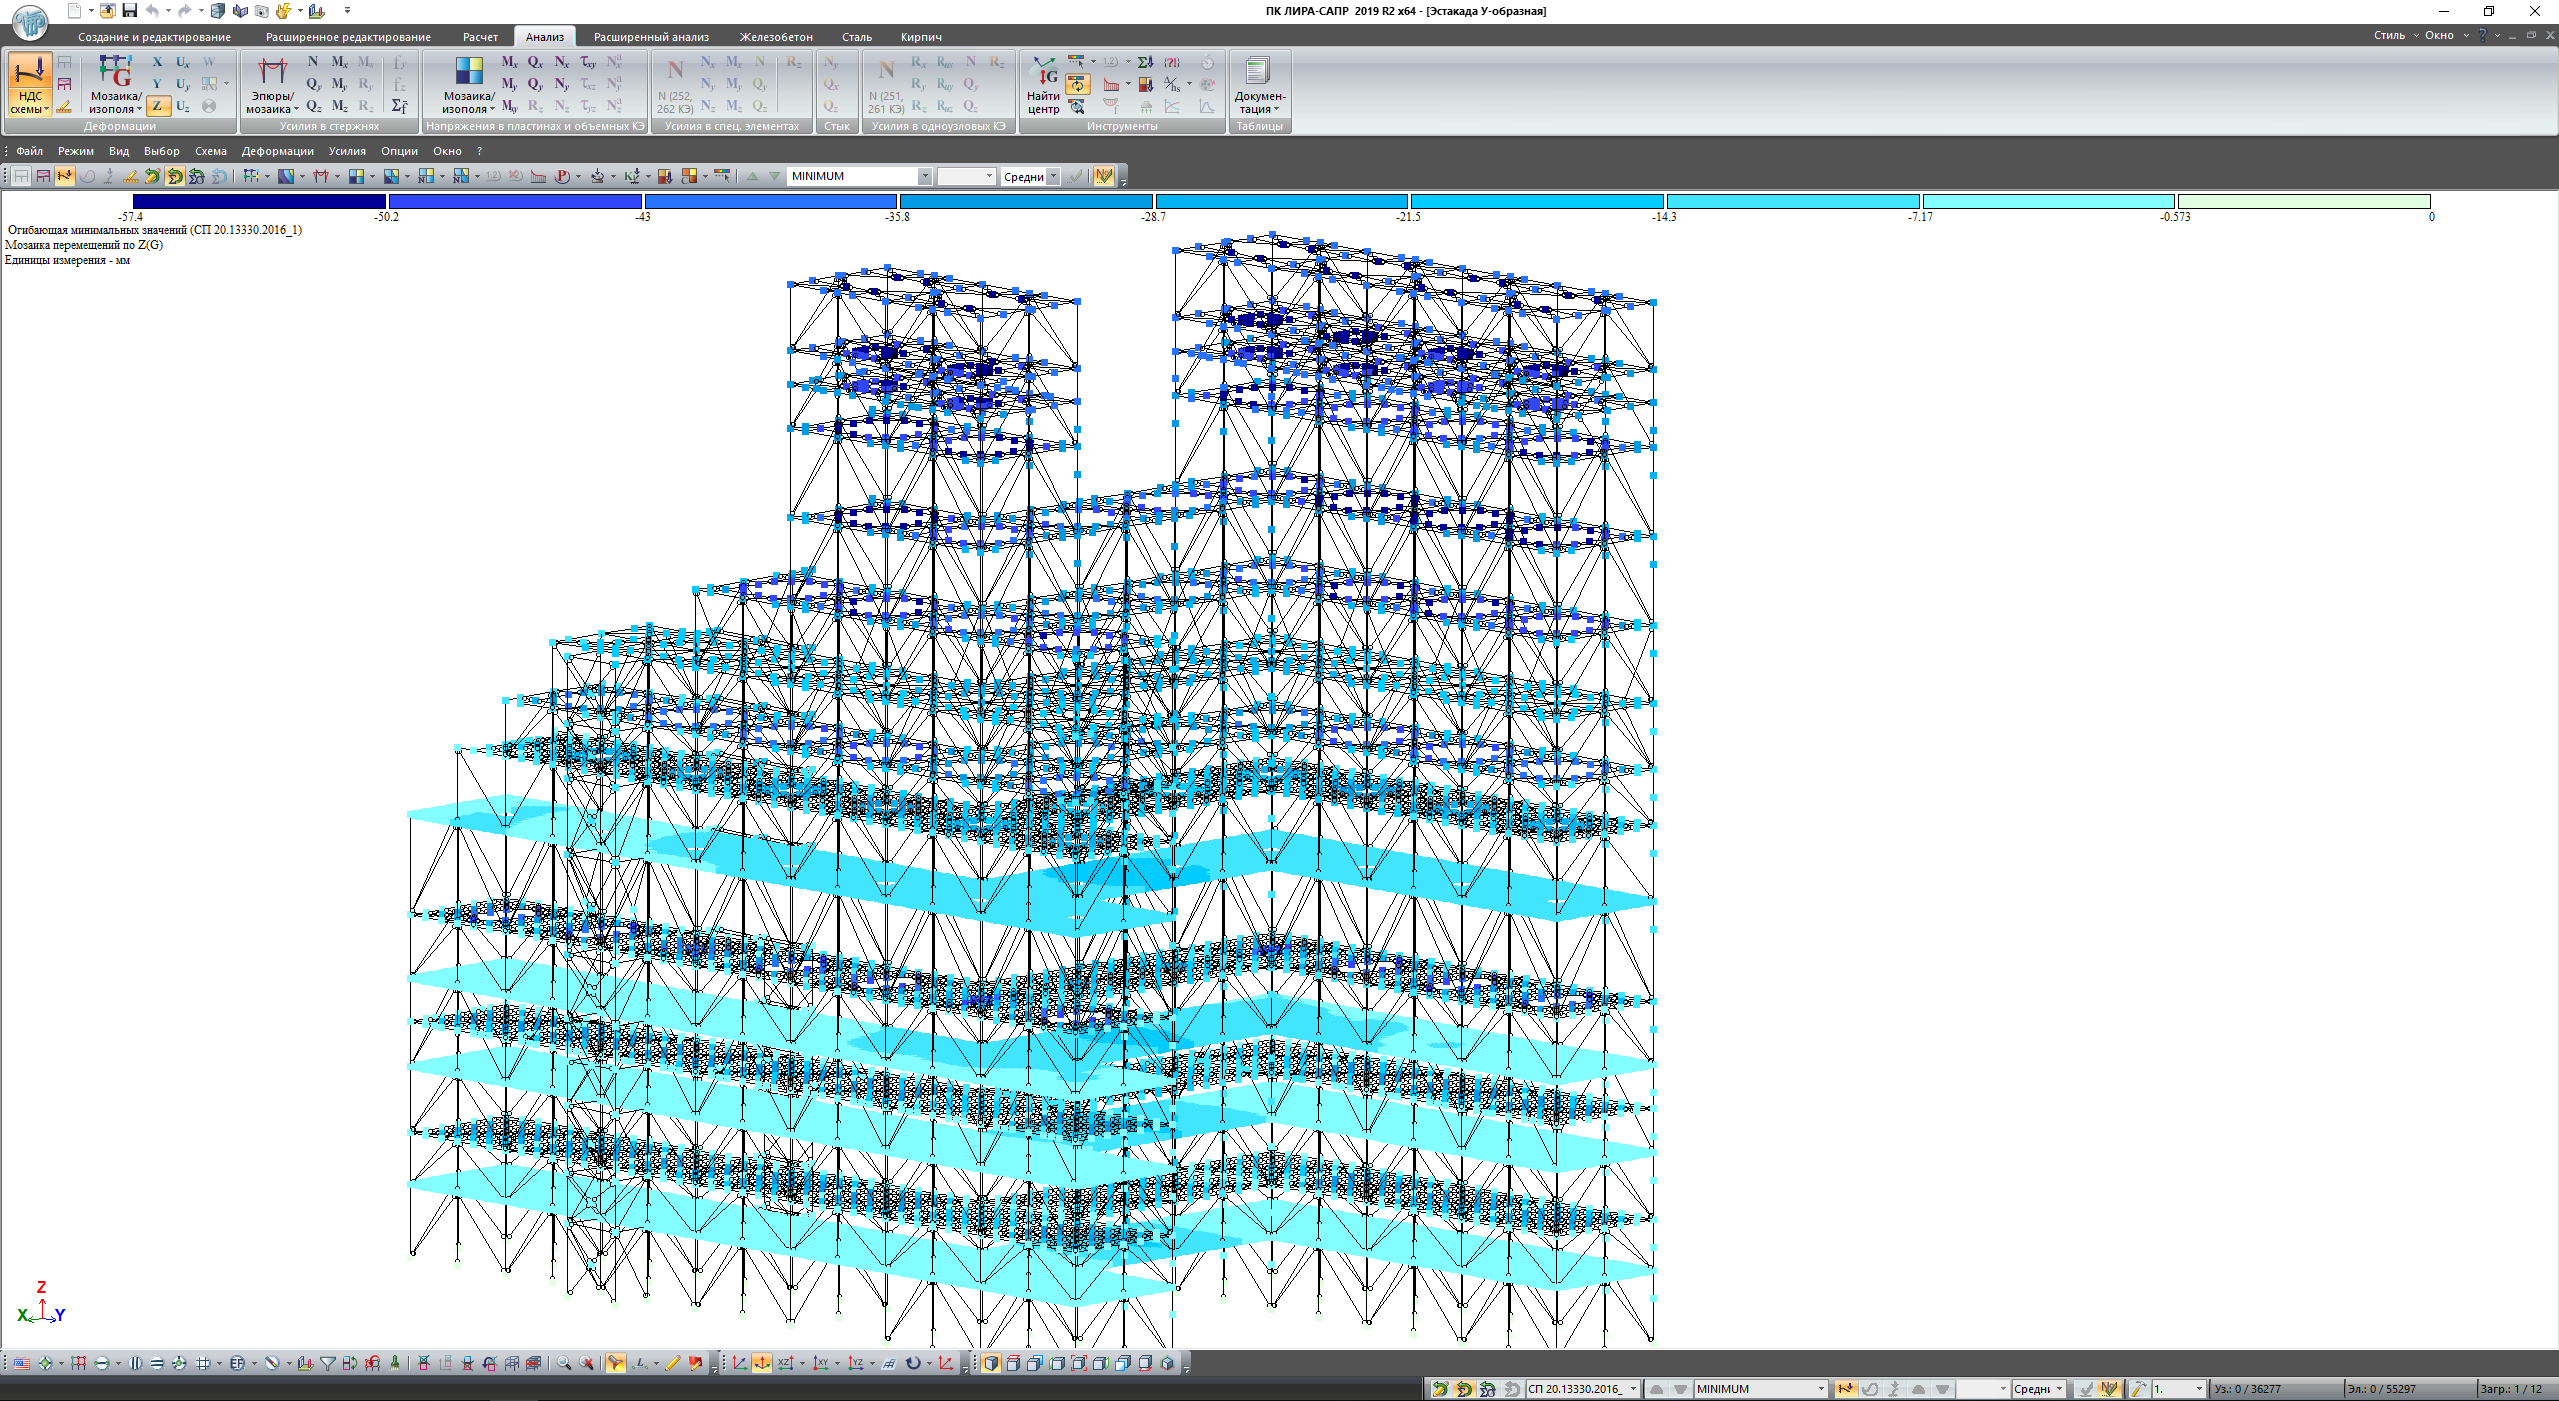Toggle the X displacement direction button
Viewport: 2559px width, 1401px height.
coord(157,62)
